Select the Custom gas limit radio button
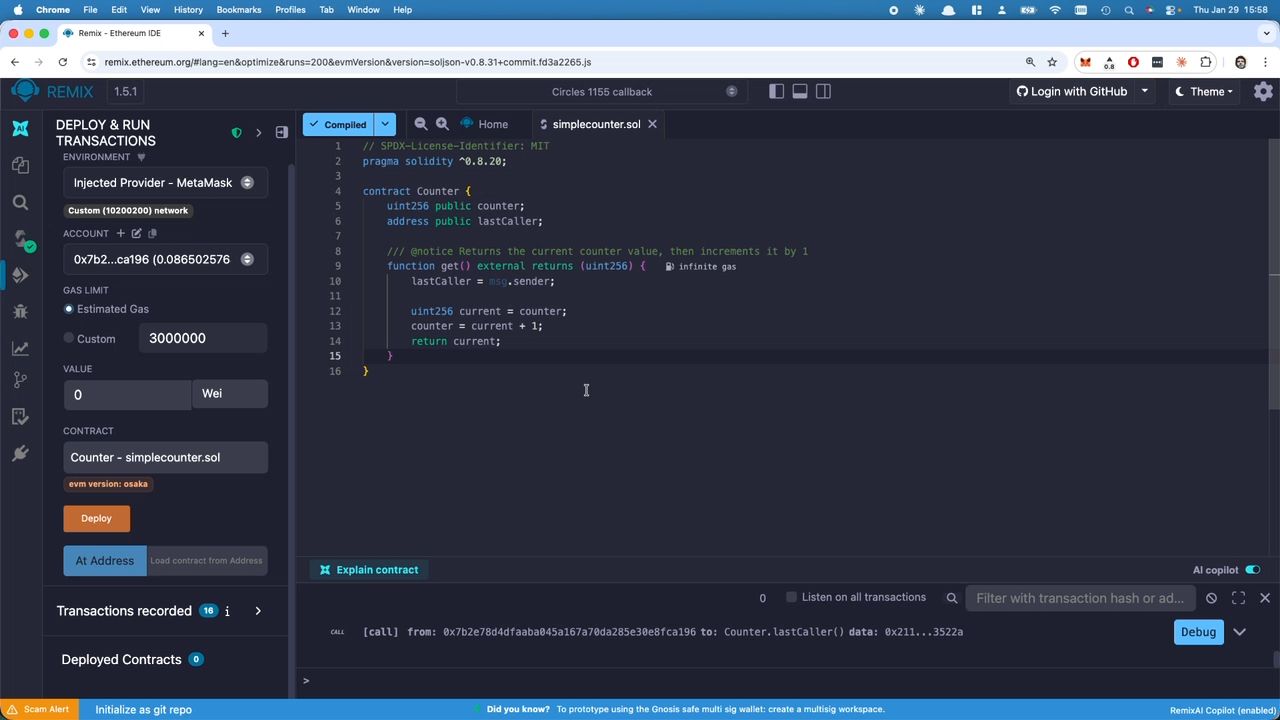The width and height of the screenshot is (1280, 720). 69,338
